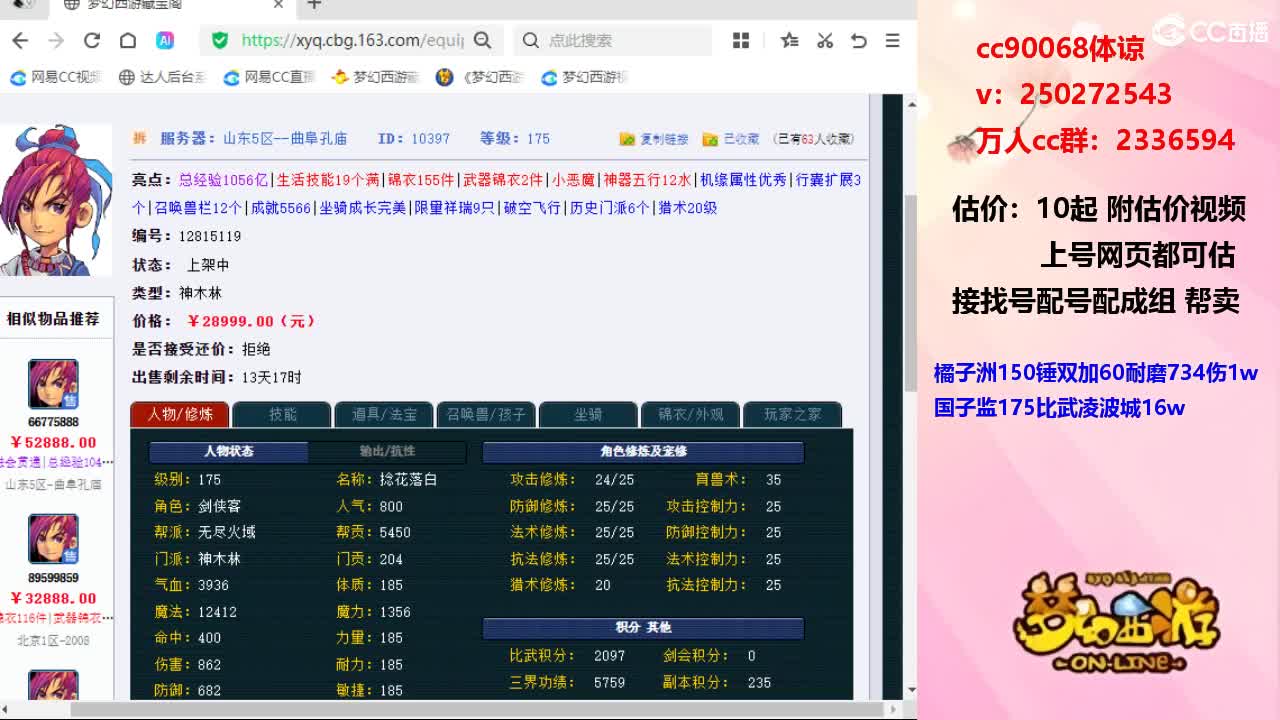Click the 锦衣155件 highlight tag

(421, 180)
